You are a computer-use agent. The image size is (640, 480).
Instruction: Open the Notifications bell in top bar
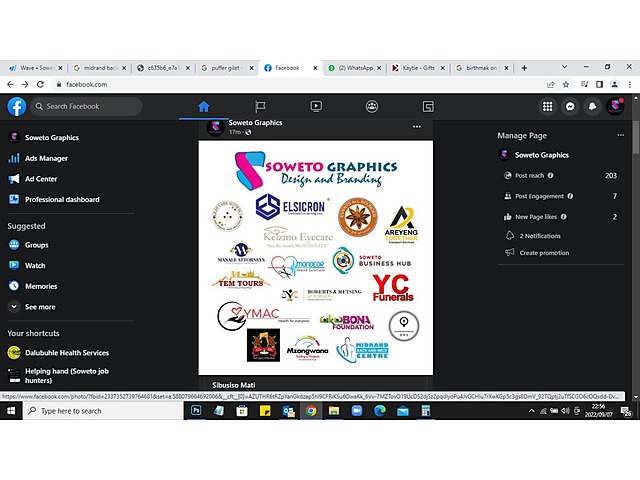tap(592, 106)
